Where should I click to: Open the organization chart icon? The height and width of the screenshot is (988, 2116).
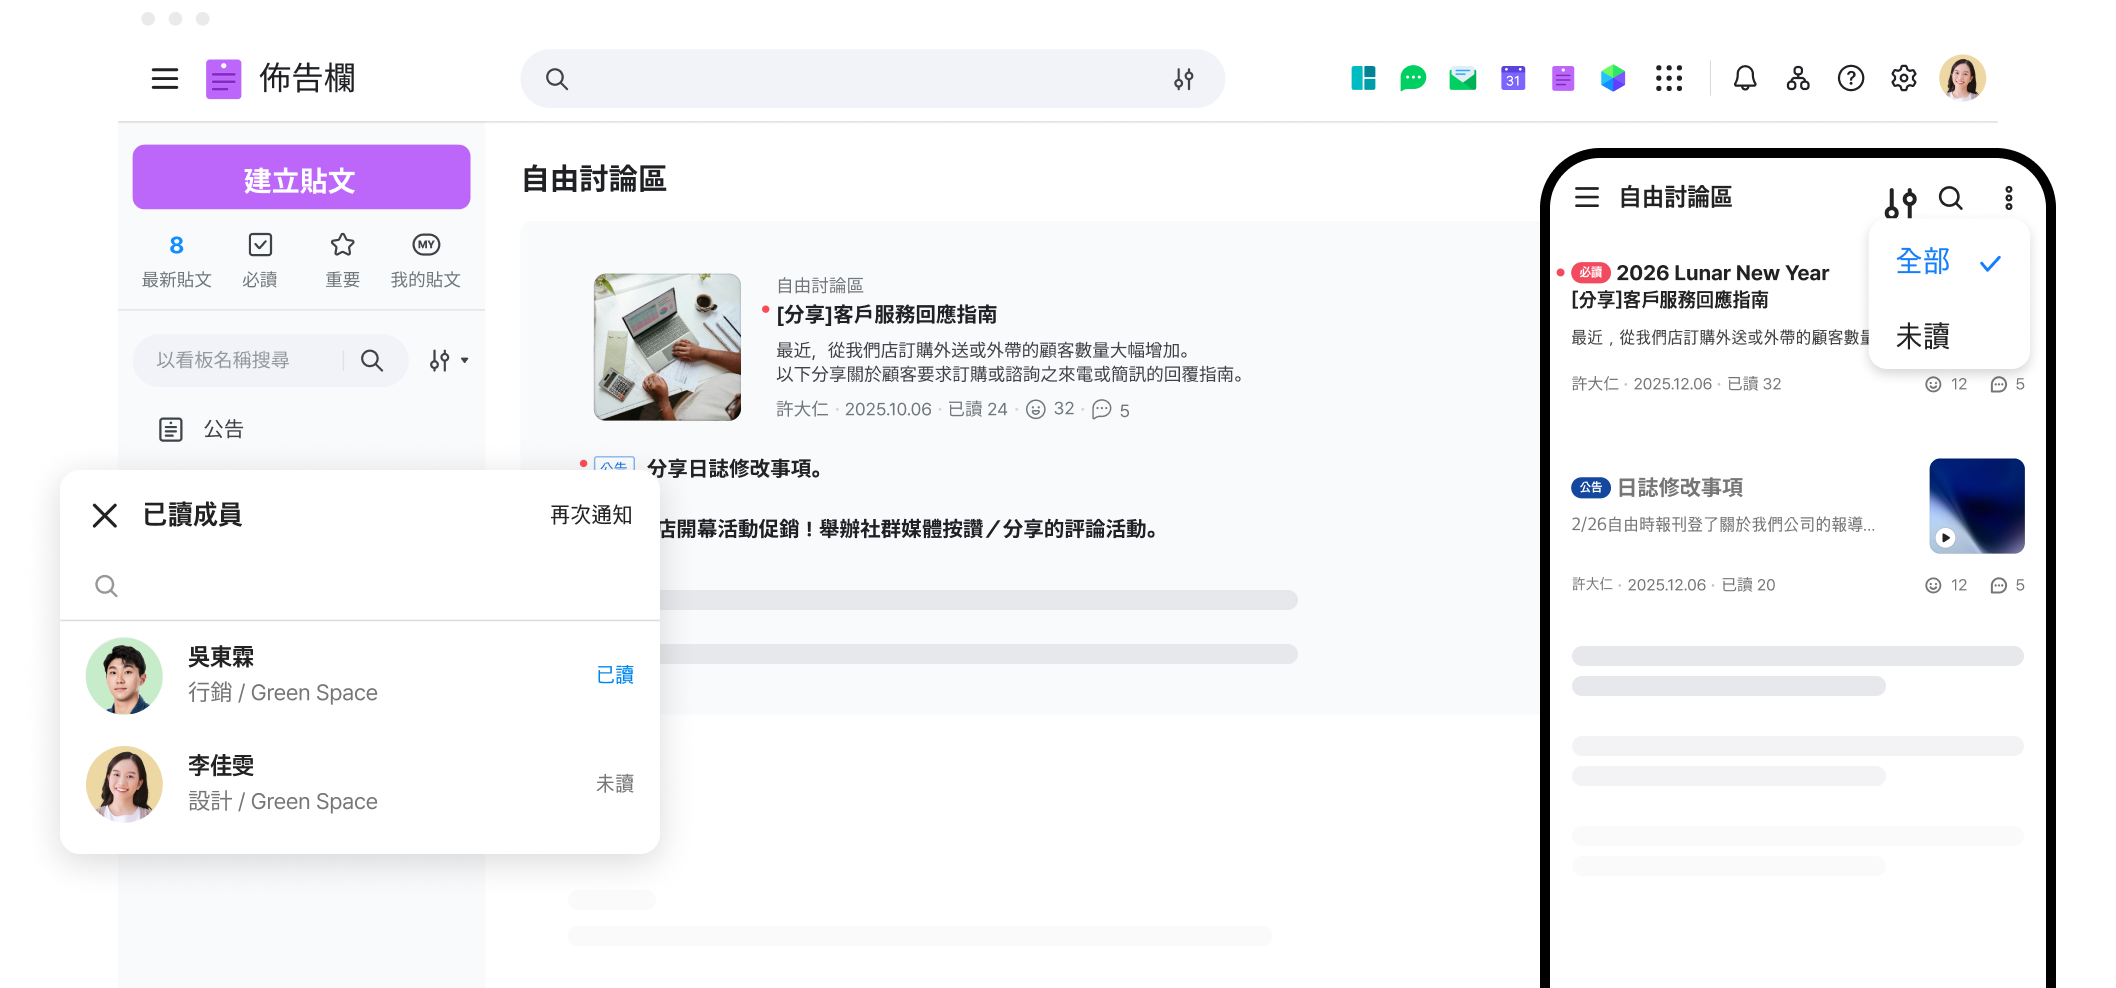click(1797, 78)
